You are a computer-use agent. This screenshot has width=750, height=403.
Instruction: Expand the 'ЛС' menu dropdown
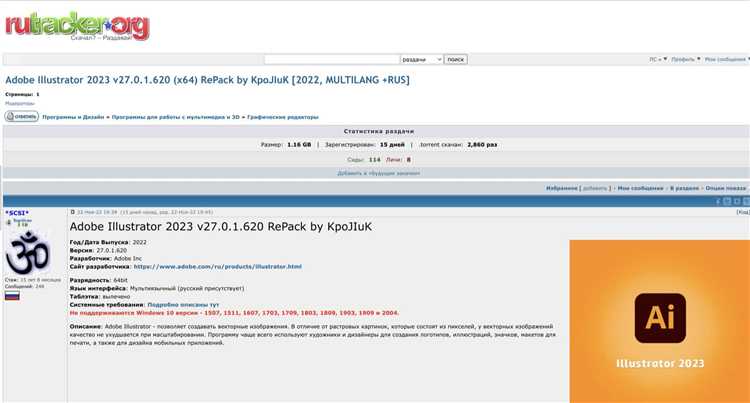tap(658, 59)
